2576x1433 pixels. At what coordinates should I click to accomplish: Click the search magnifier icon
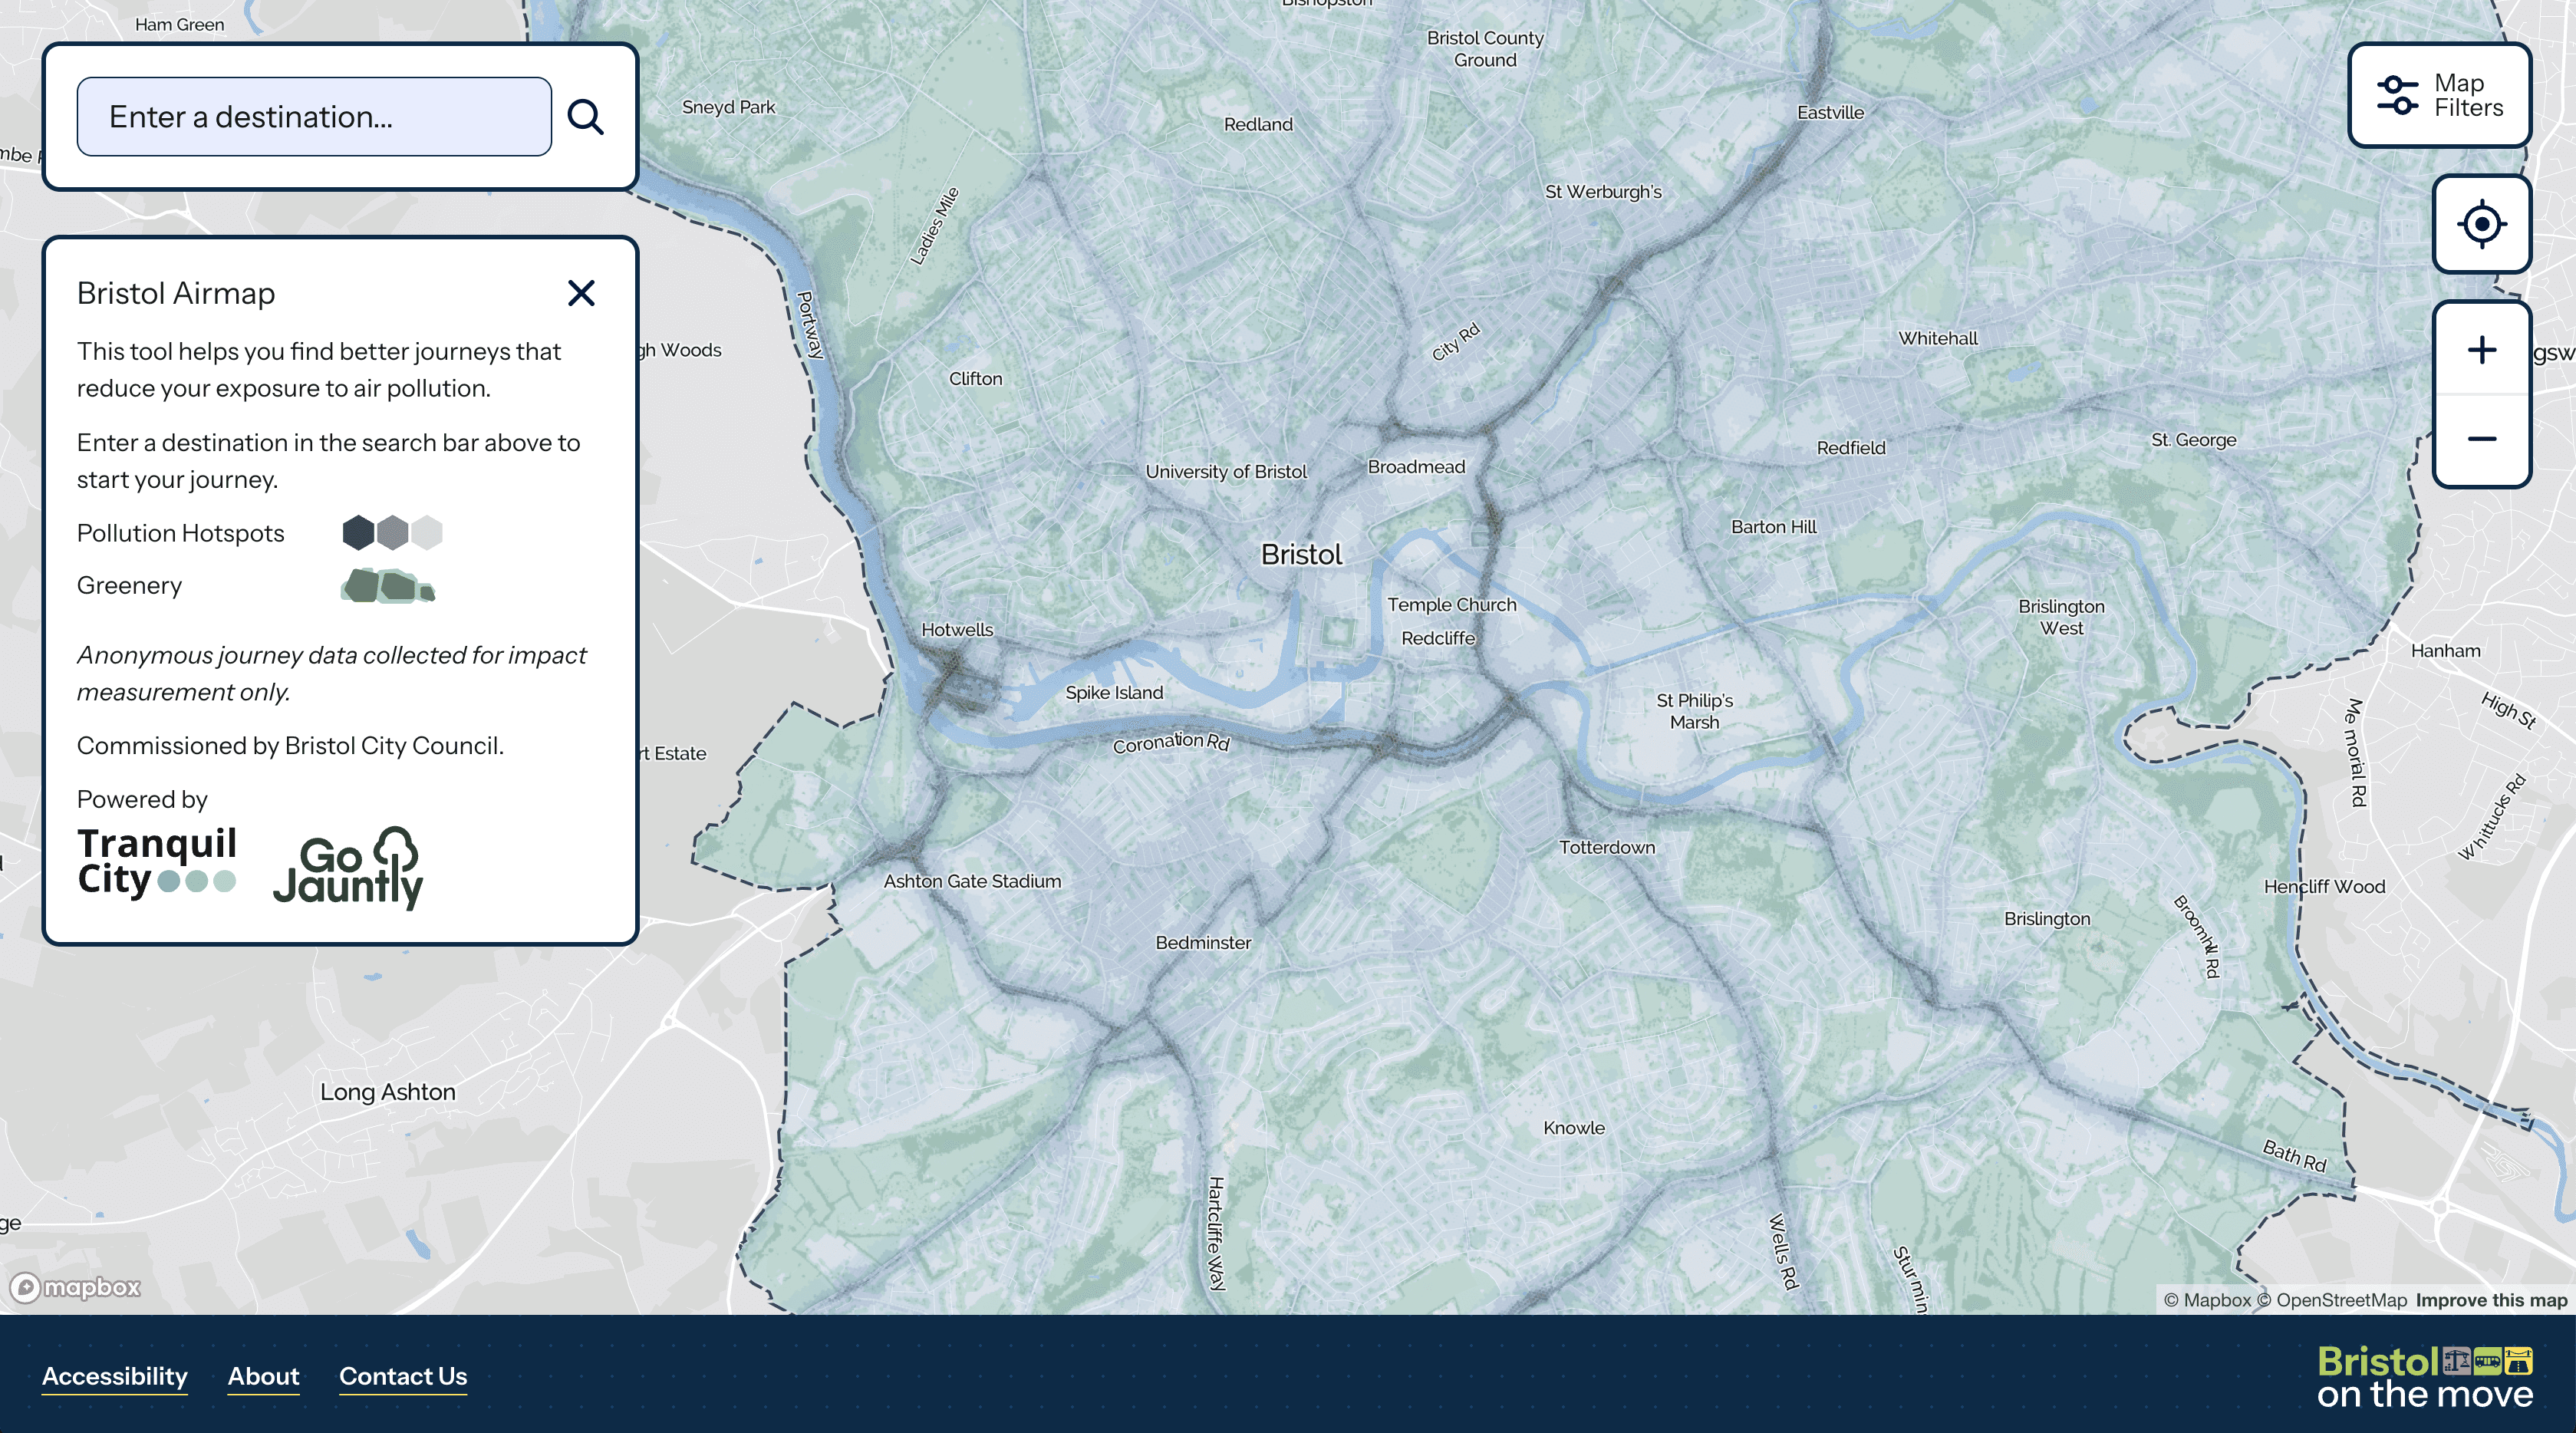(x=585, y=117)
